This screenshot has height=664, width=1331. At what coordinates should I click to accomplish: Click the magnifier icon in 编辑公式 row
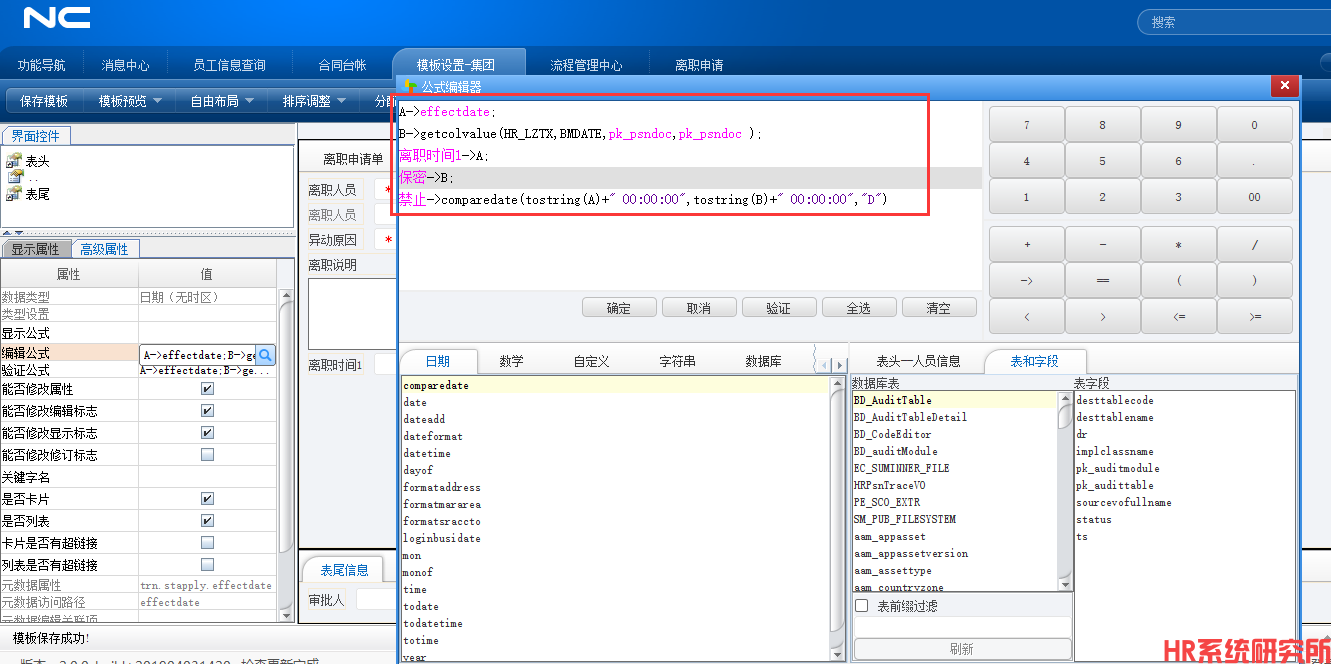265,355
